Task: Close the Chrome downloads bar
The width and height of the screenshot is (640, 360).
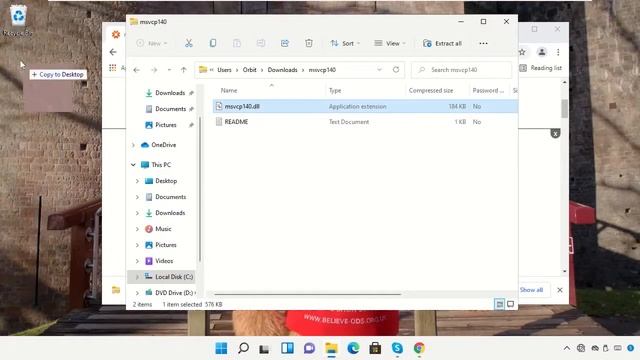Action: tap(560, 290)
